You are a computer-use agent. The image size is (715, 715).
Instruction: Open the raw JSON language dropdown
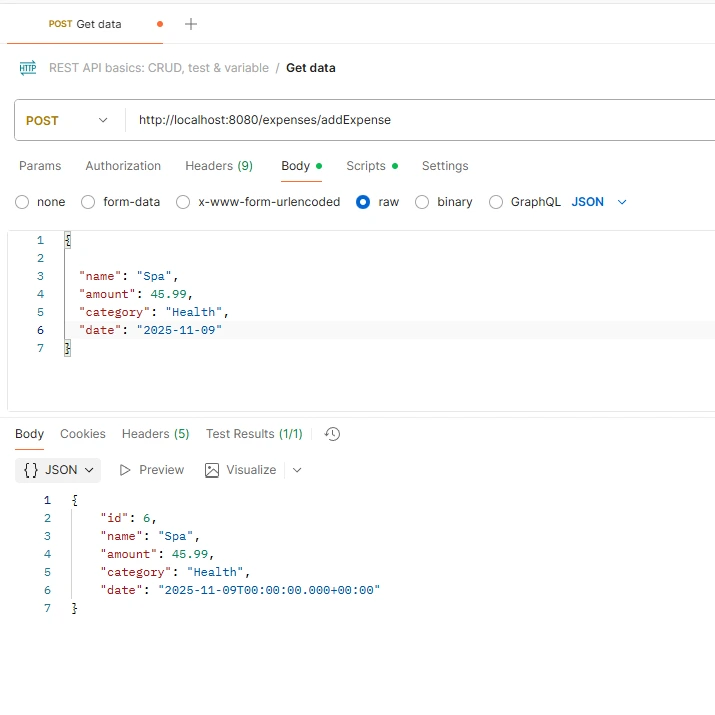point(599,202)
